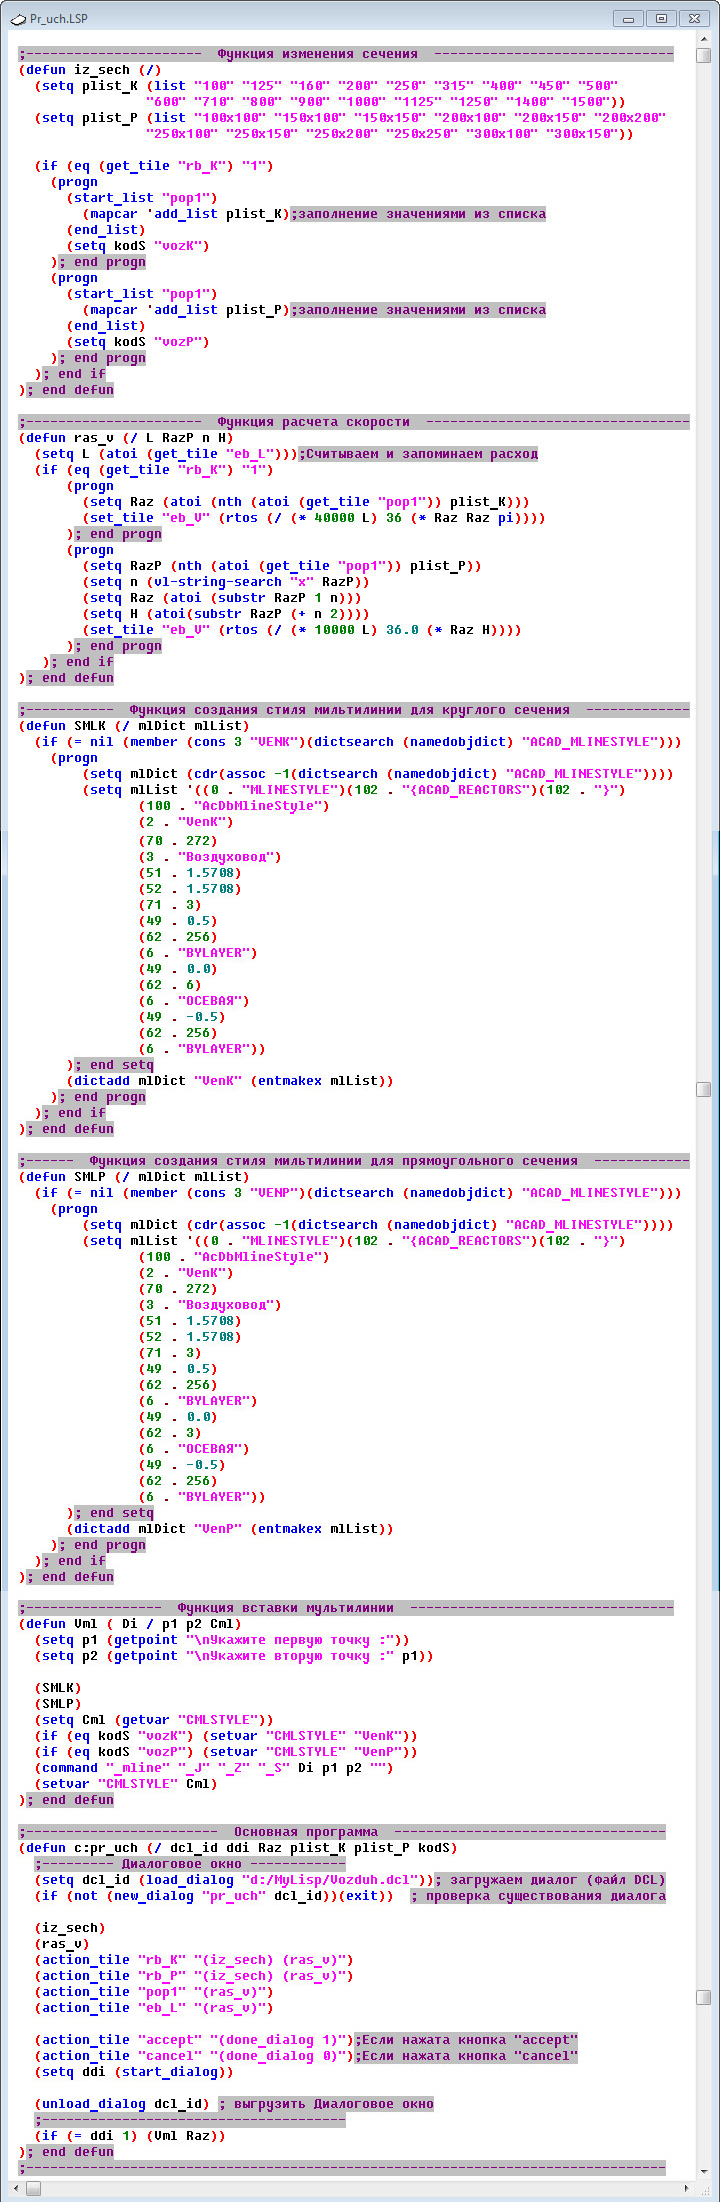Click the 'defun SMLK' function definition line
720x2202 pixels.
point(134,726)
